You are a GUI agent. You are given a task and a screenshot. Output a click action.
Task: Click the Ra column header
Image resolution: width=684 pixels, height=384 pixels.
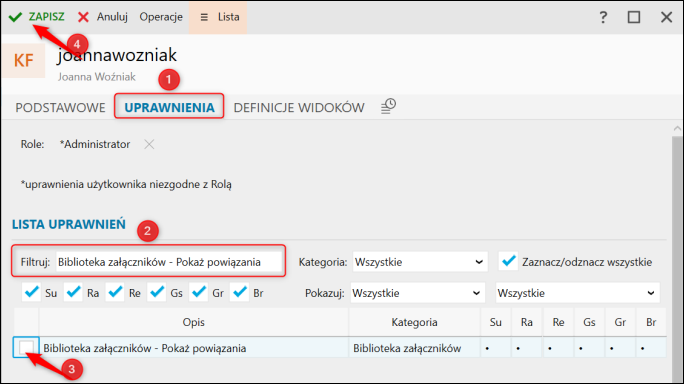pyautogui.click(x=527, y=322)
